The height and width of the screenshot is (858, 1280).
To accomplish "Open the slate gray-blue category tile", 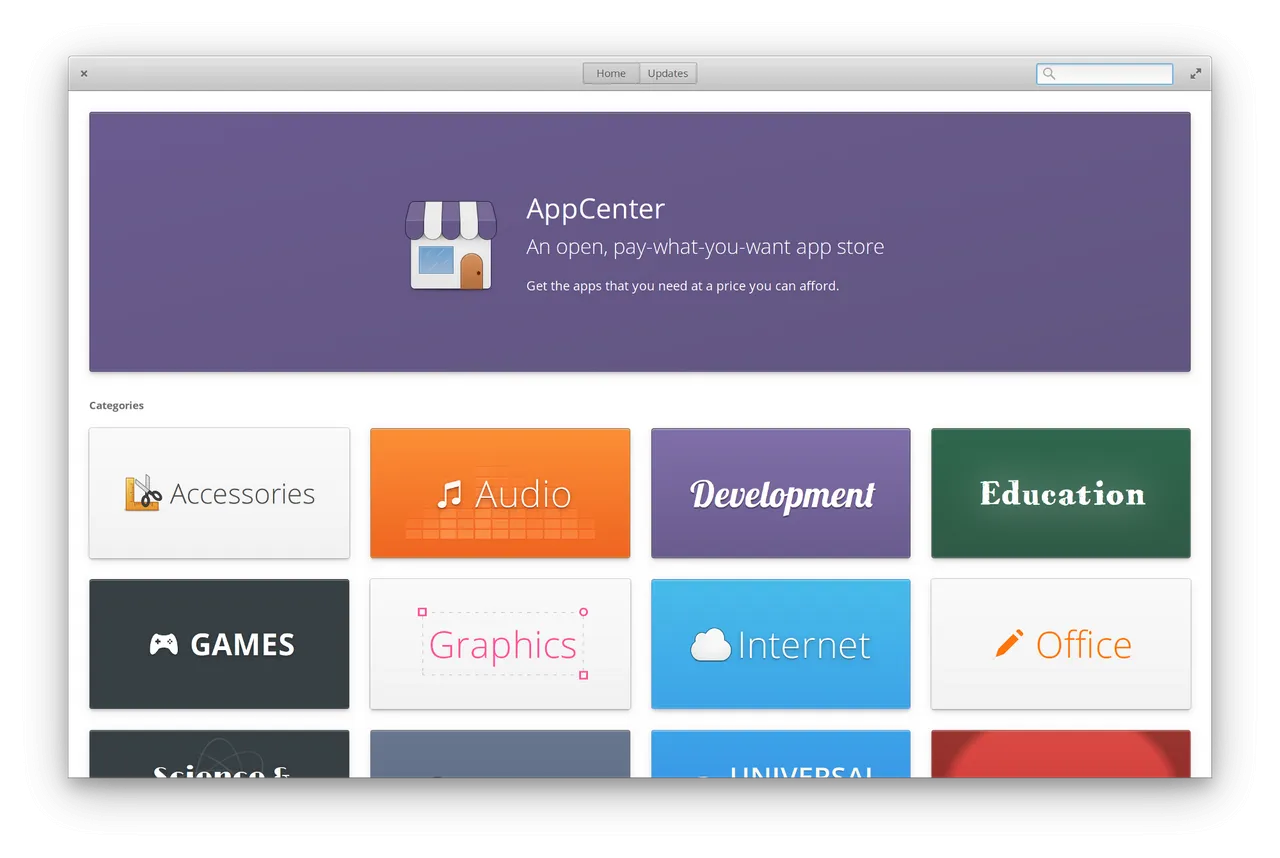I will click(x=500, y=753).
